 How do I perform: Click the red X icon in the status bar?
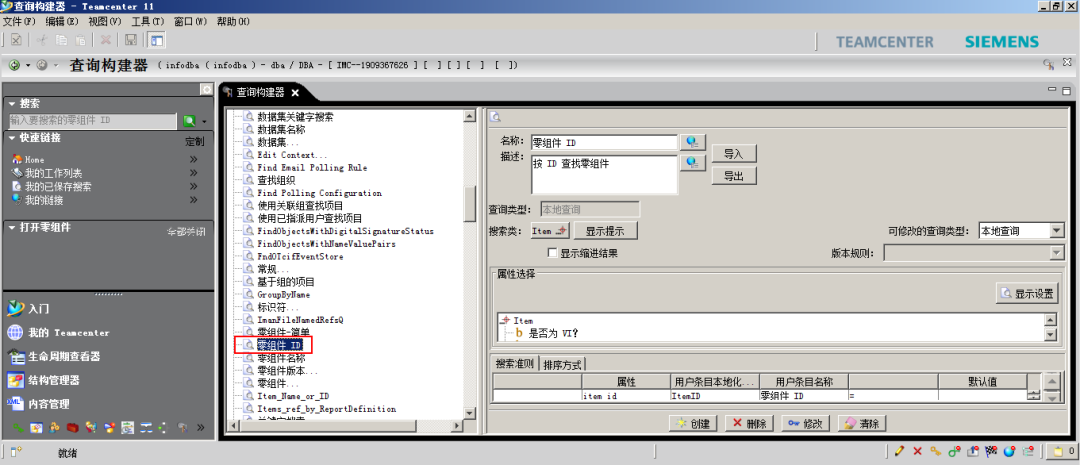917,451
